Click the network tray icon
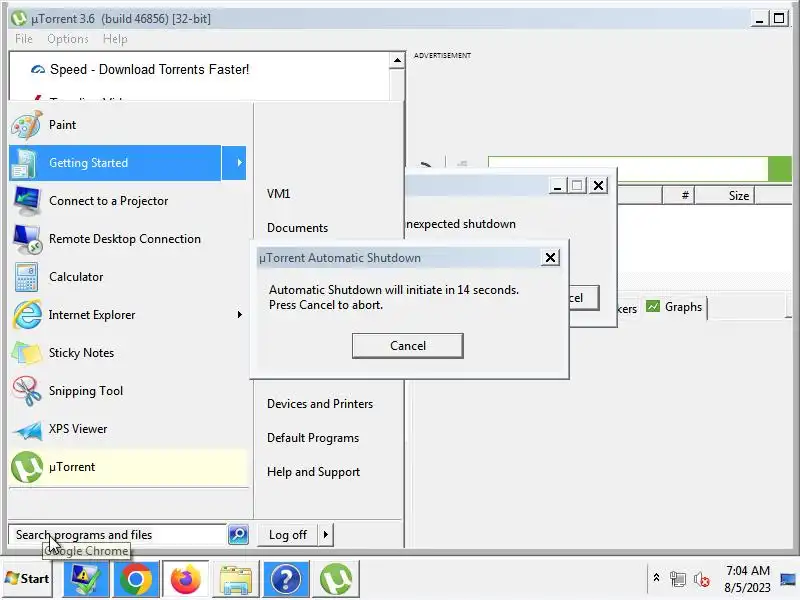The height and width of the screenshot is (600, 800). [678, 579]
